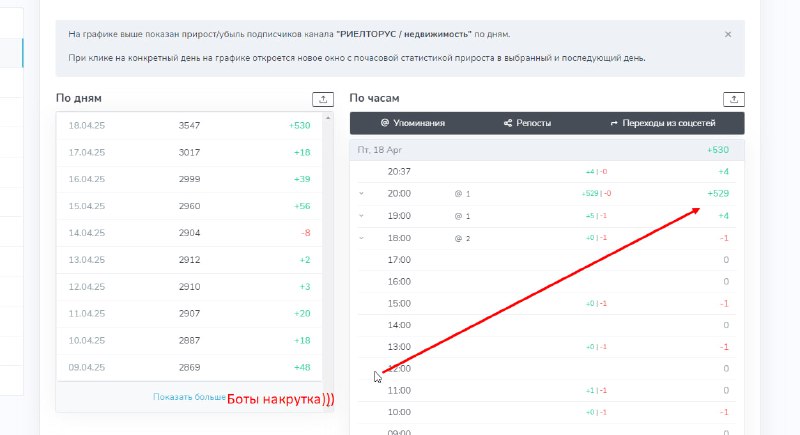800x435 pixels.
Task: Click mention count in 20:00 row
Action: tap(462, 194)
